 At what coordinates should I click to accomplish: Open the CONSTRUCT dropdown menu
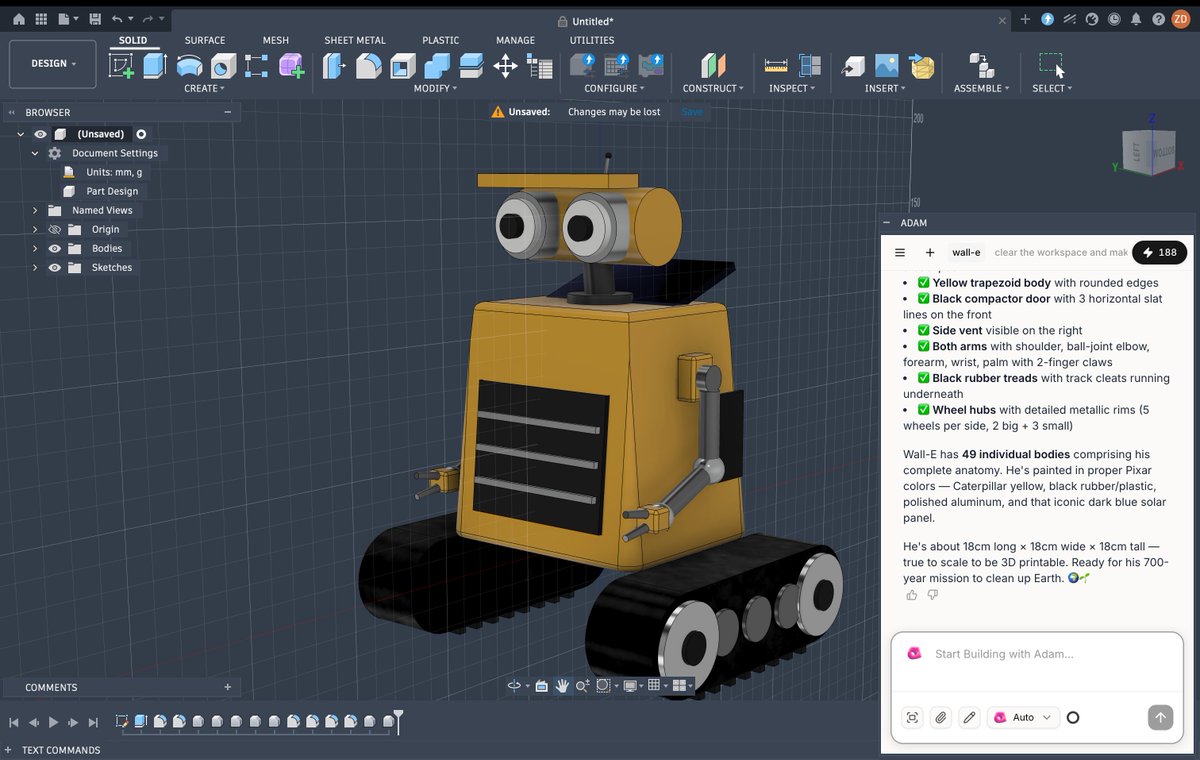(713, 88)
